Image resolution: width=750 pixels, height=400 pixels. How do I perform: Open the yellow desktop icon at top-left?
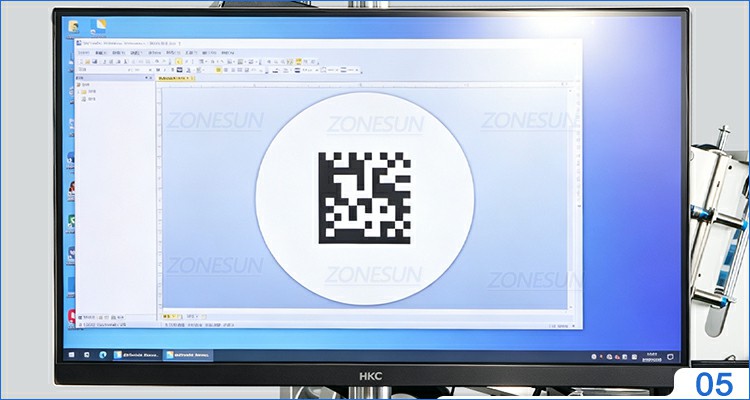(x=74, y=27)
